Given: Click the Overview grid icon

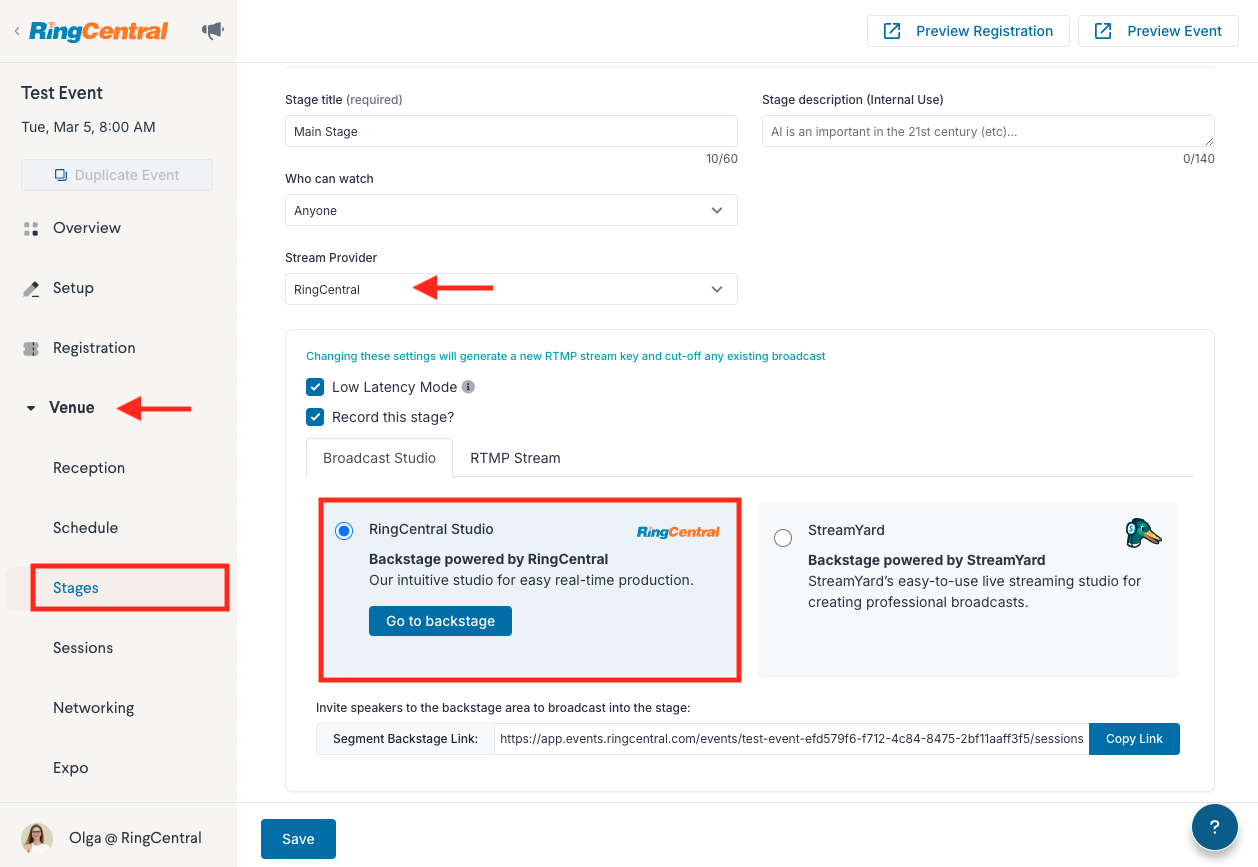Looking at the screenshot, I should pyautogui.click(x=31, y=228).
